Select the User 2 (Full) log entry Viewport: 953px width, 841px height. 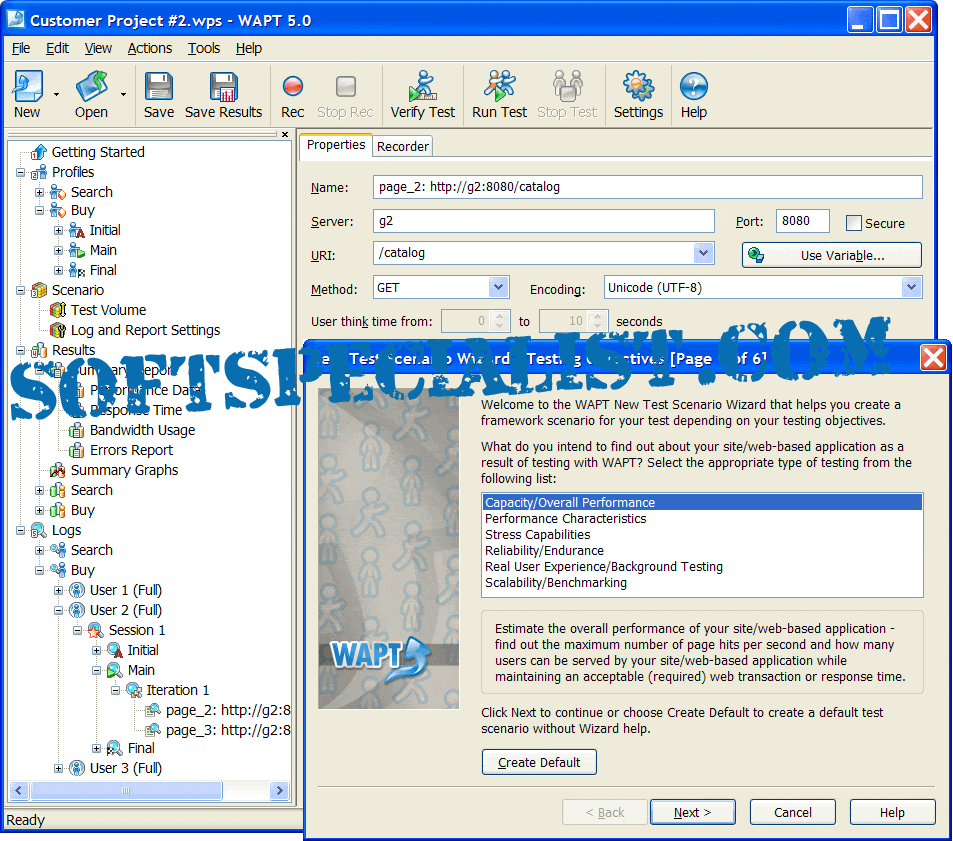click(126, 610)
